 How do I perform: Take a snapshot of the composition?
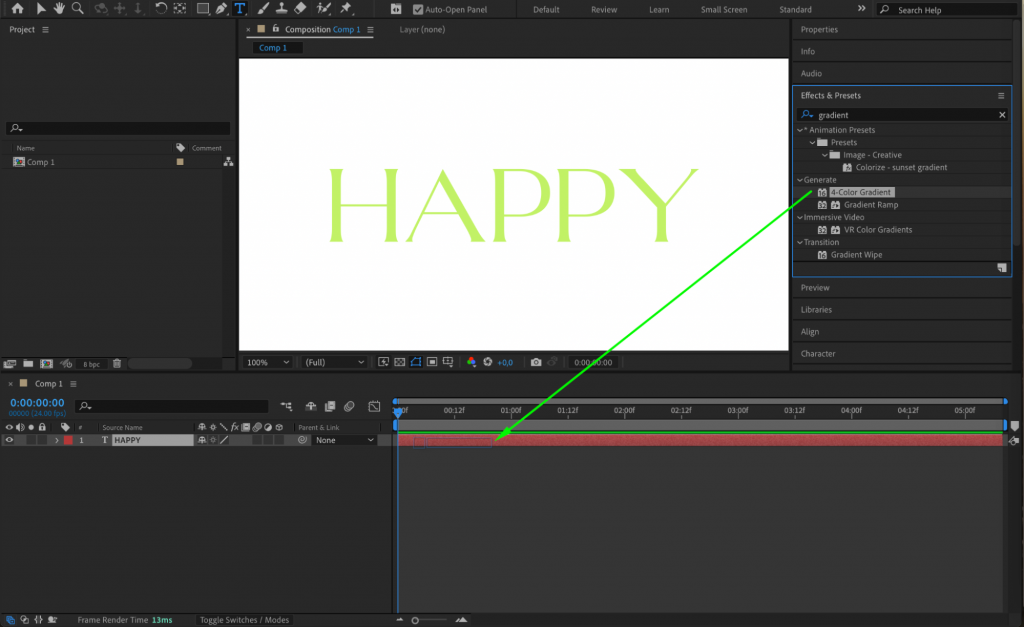click(x=536, y=362)
